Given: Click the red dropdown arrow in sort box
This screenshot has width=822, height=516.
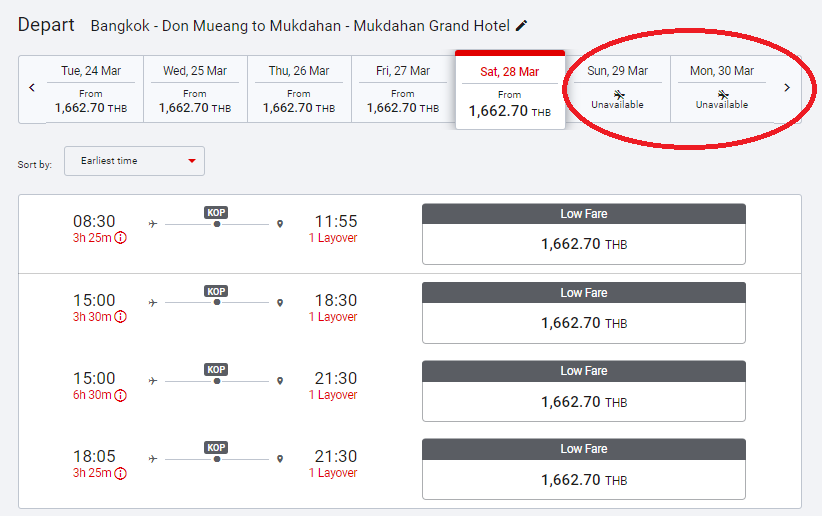Looking at the screenshot, I should pyautogui.click(x=192, y=161).
